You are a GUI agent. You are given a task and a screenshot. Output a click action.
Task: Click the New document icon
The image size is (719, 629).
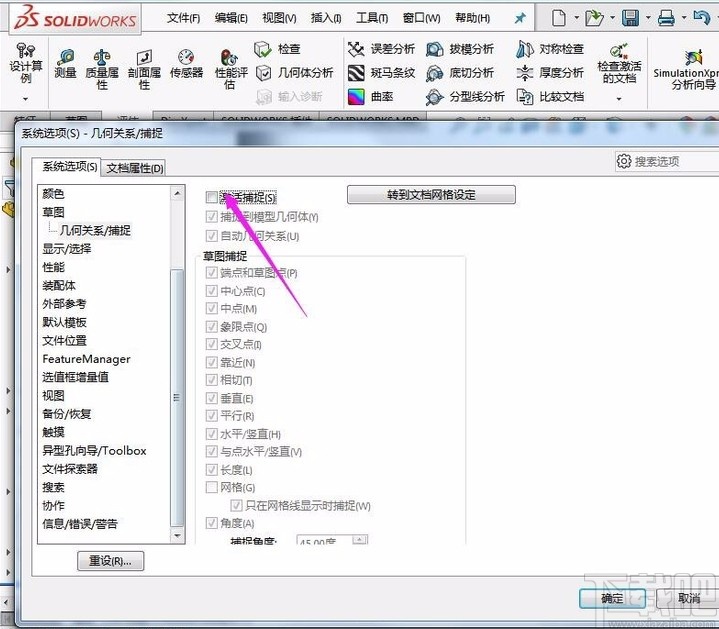(x=559, y=18)
